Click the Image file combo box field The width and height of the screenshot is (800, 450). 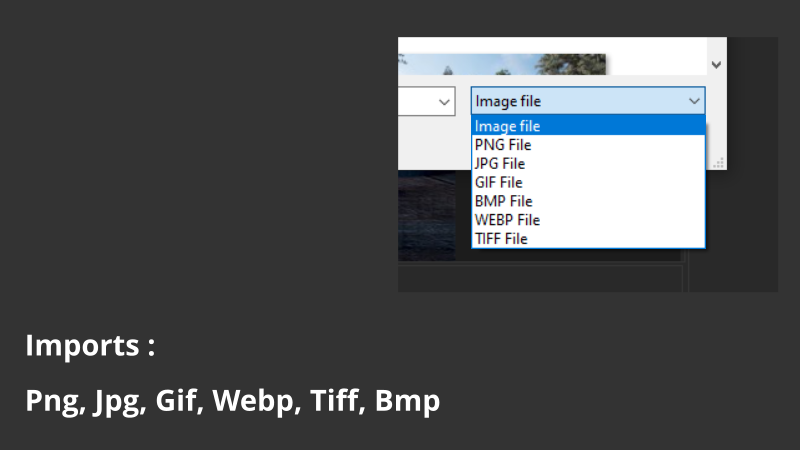point(588,101)
